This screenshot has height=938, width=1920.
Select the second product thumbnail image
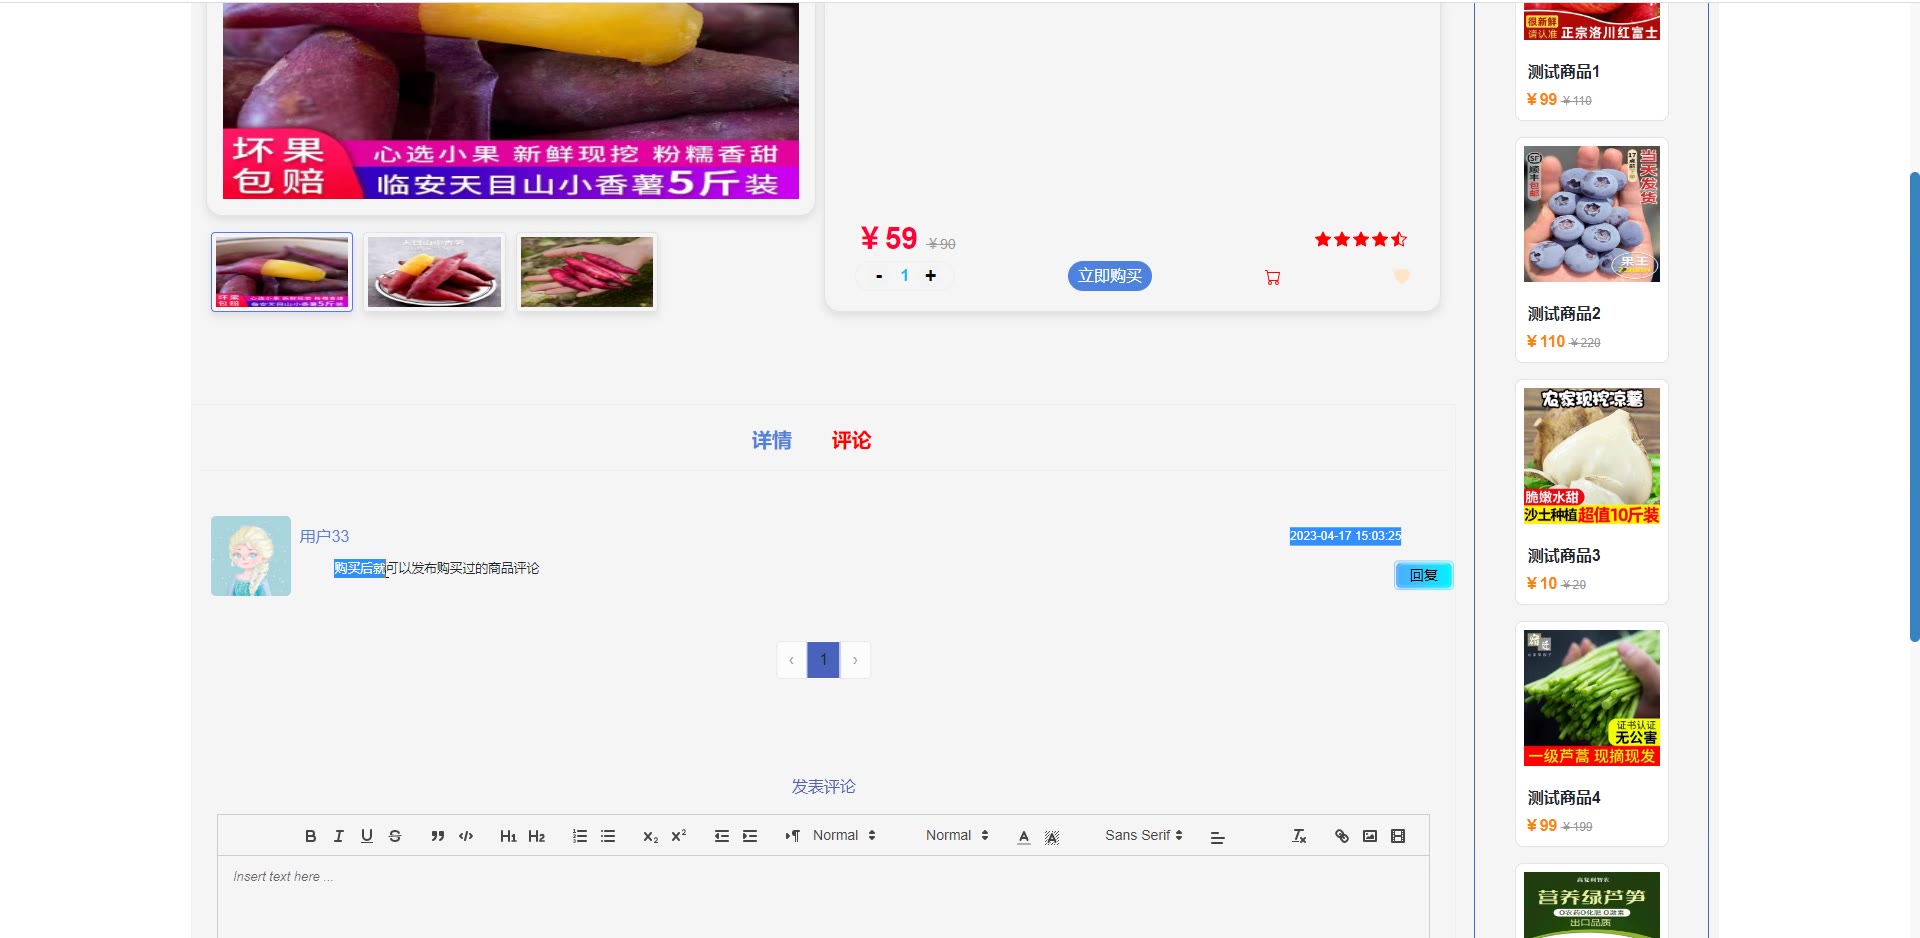click(x=434, y=272)
